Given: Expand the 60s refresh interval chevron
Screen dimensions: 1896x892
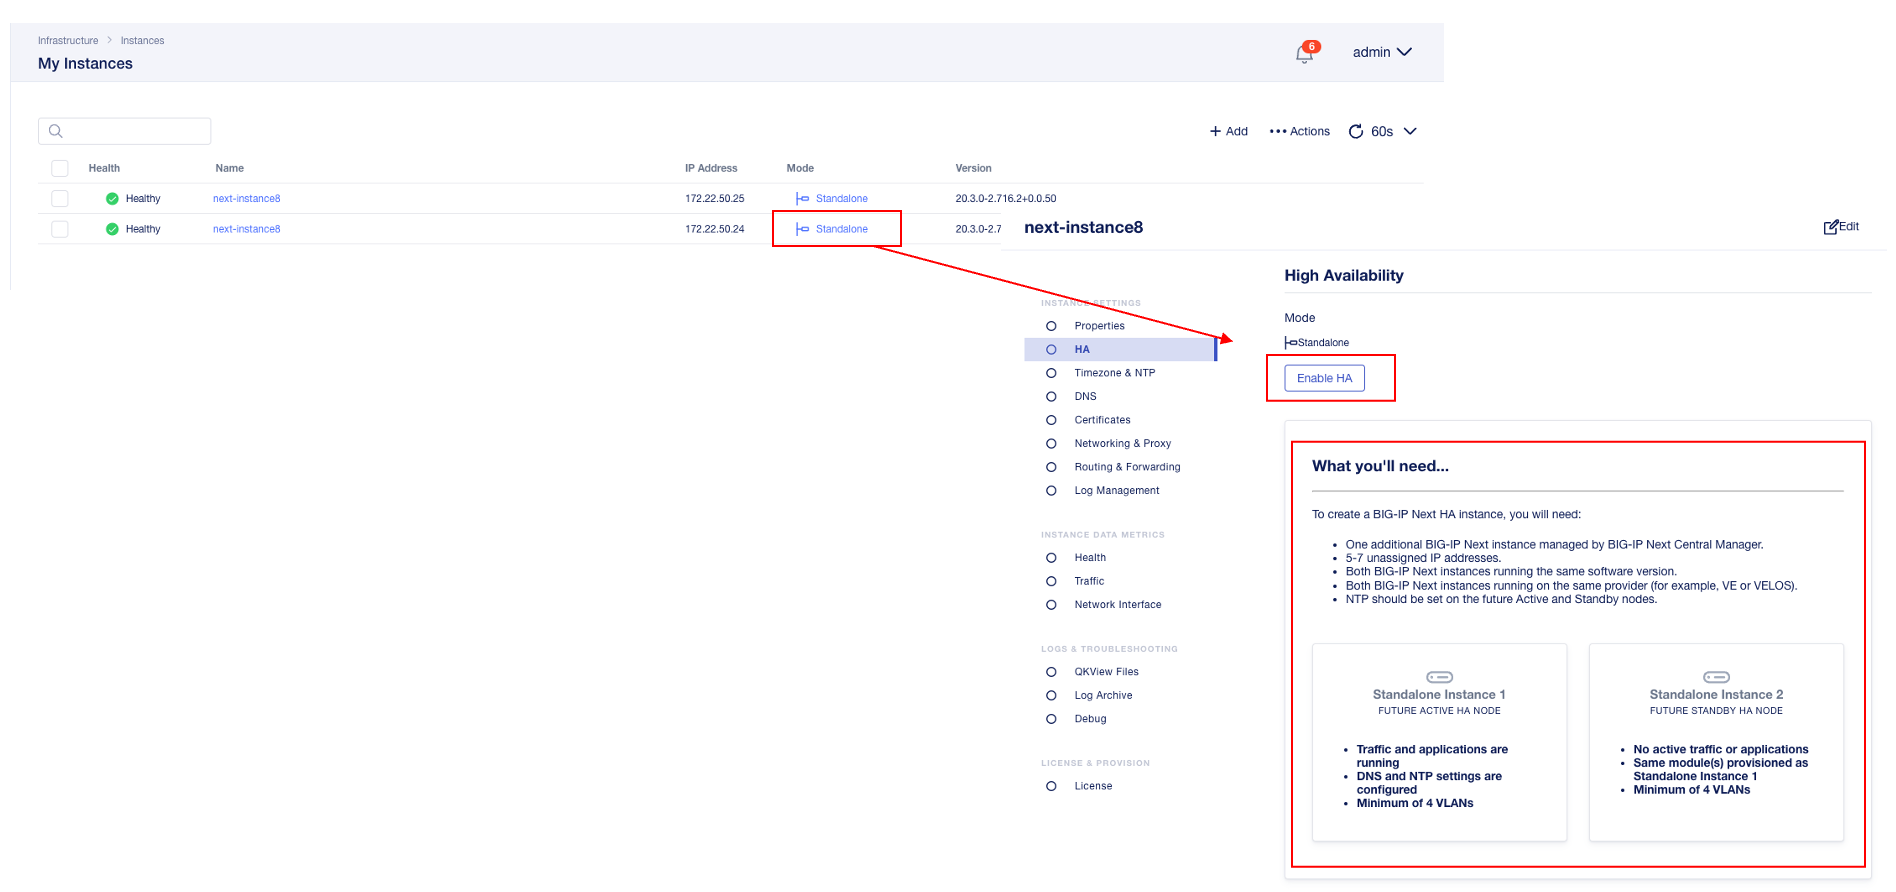Looking at the screenshot, I should [x=1410, y=132].
